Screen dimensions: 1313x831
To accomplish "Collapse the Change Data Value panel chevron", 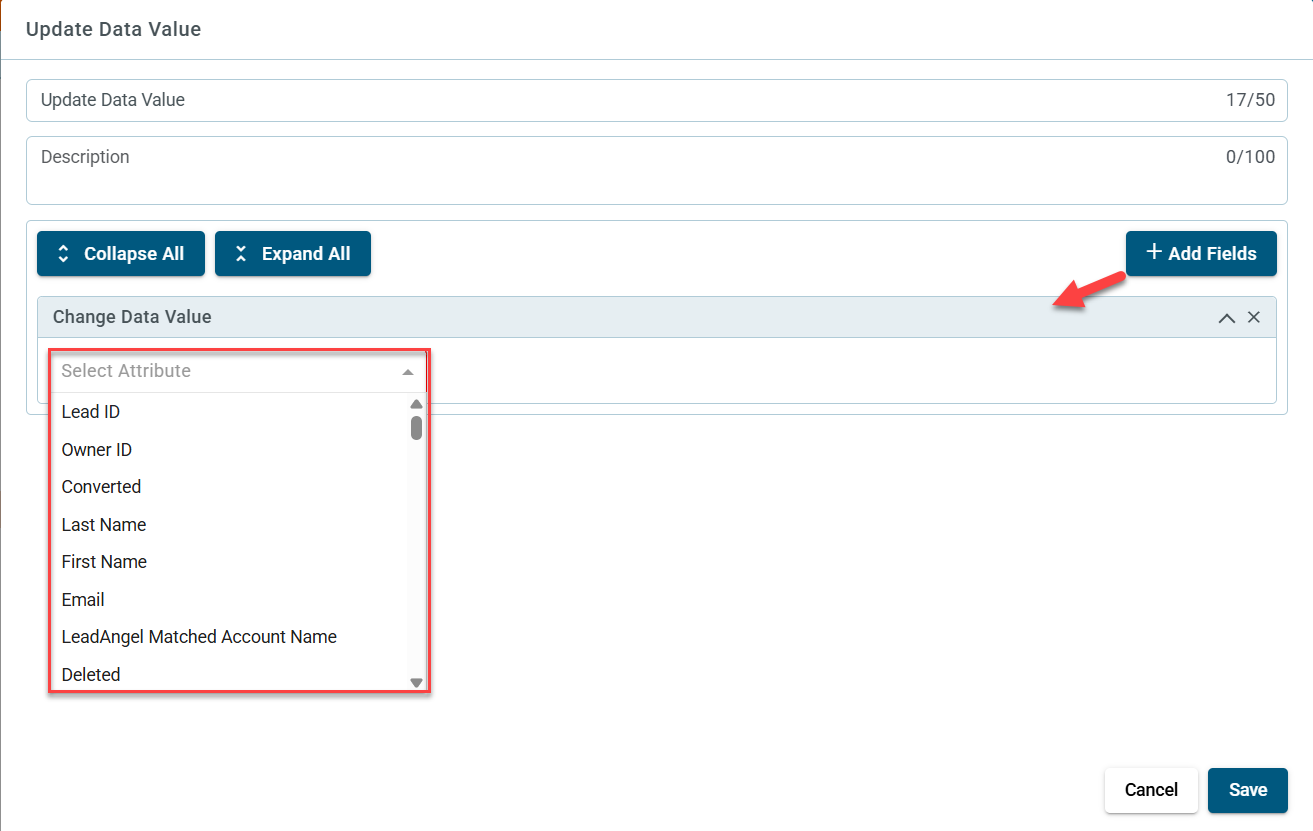I will point(1226,318).
